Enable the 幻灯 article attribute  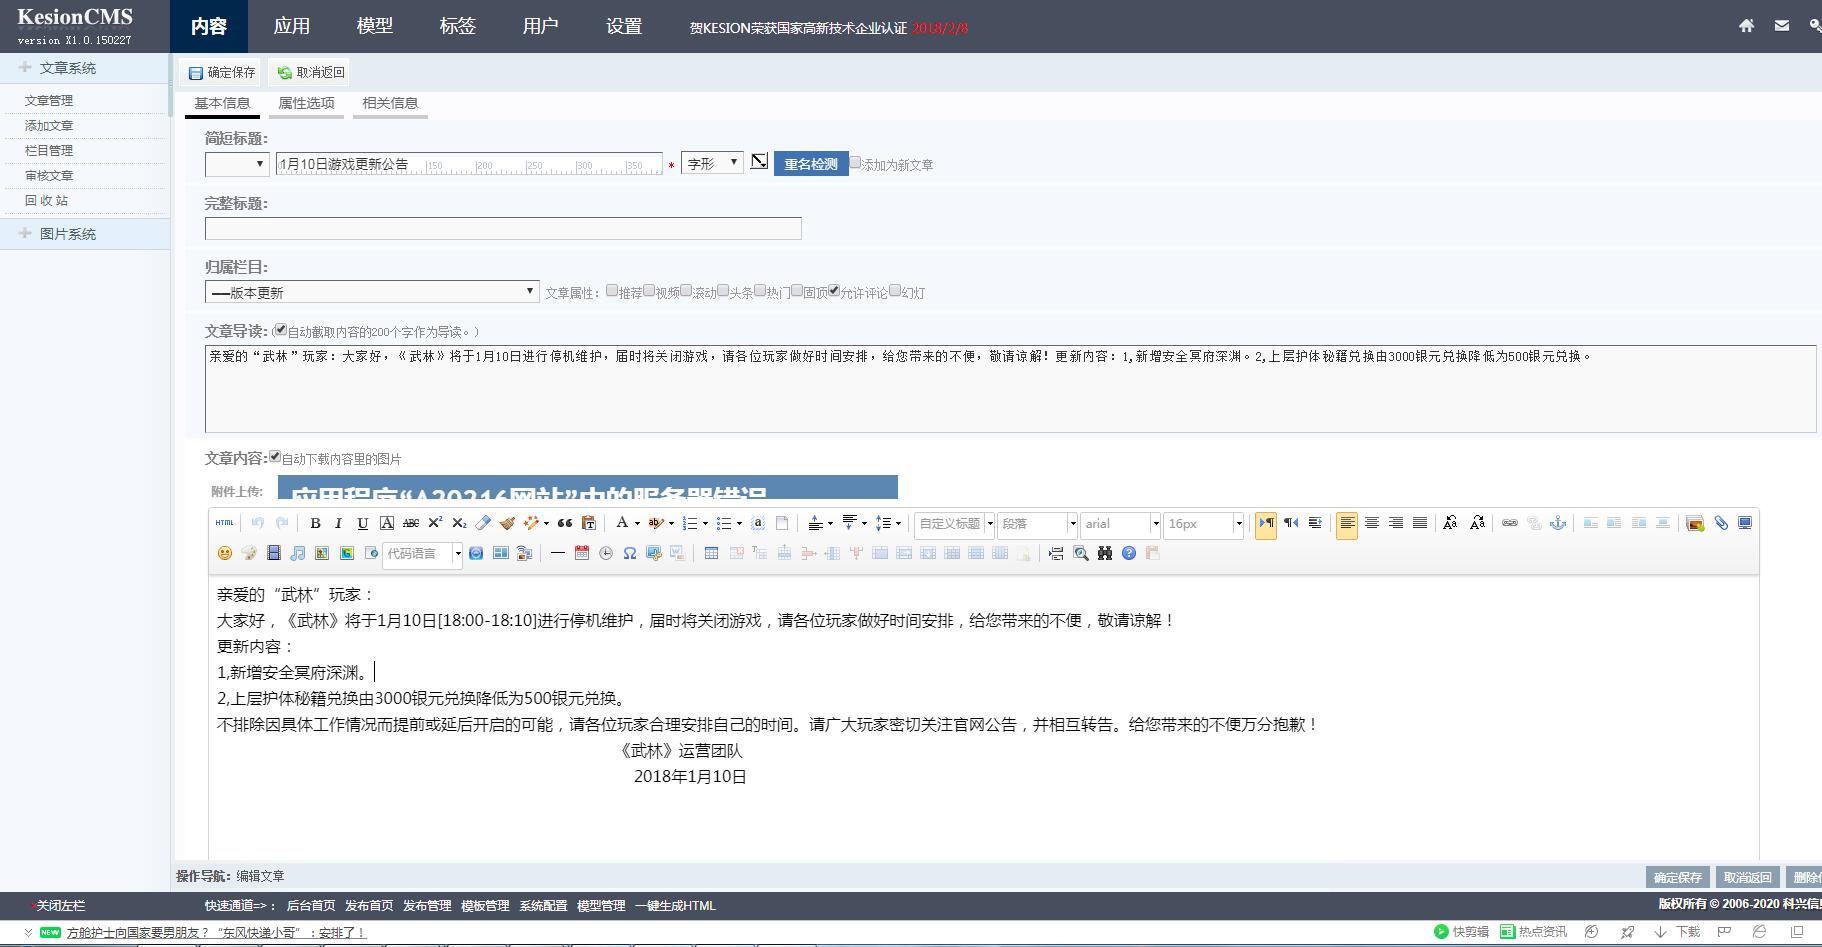pos(895,291)
